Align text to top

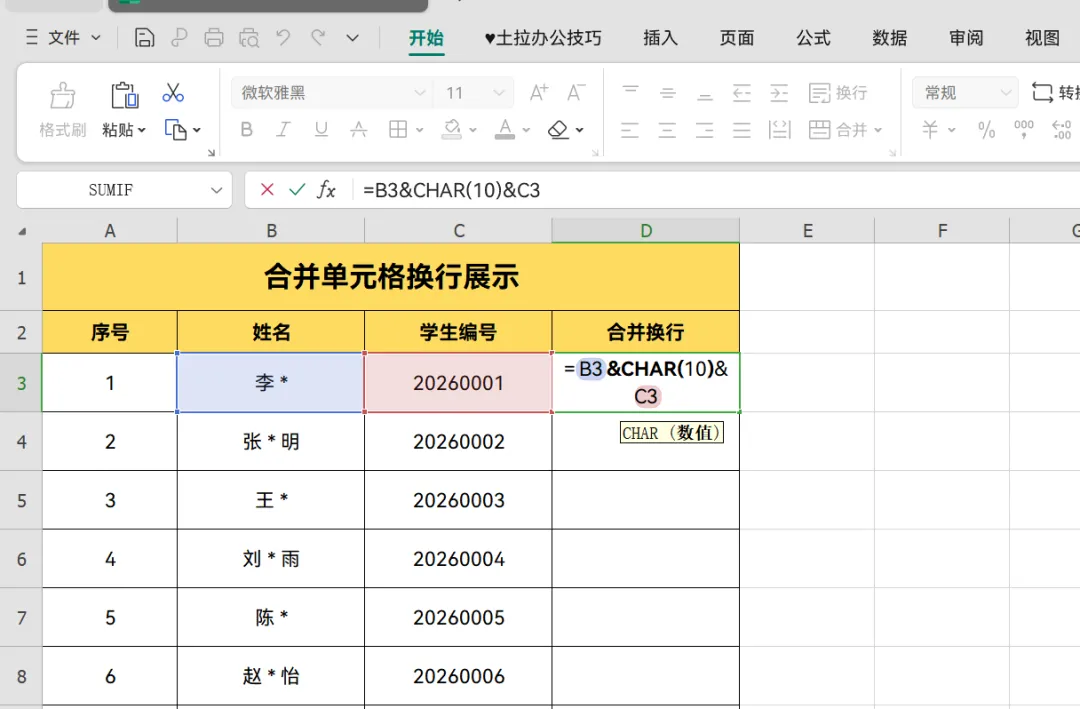pyautogui.click(x=630, y=92)
